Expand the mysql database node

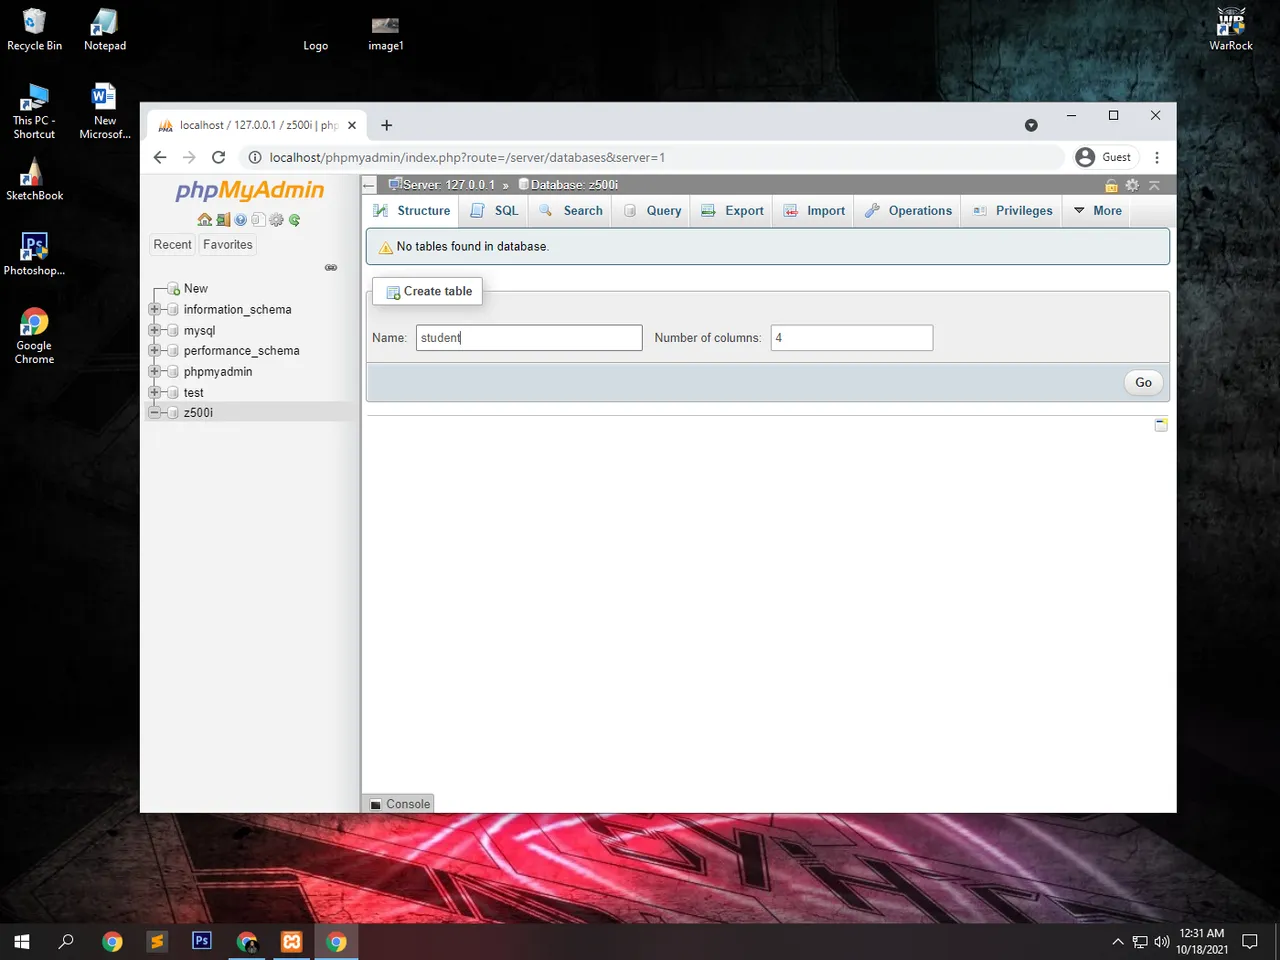[x=155, y=330]
